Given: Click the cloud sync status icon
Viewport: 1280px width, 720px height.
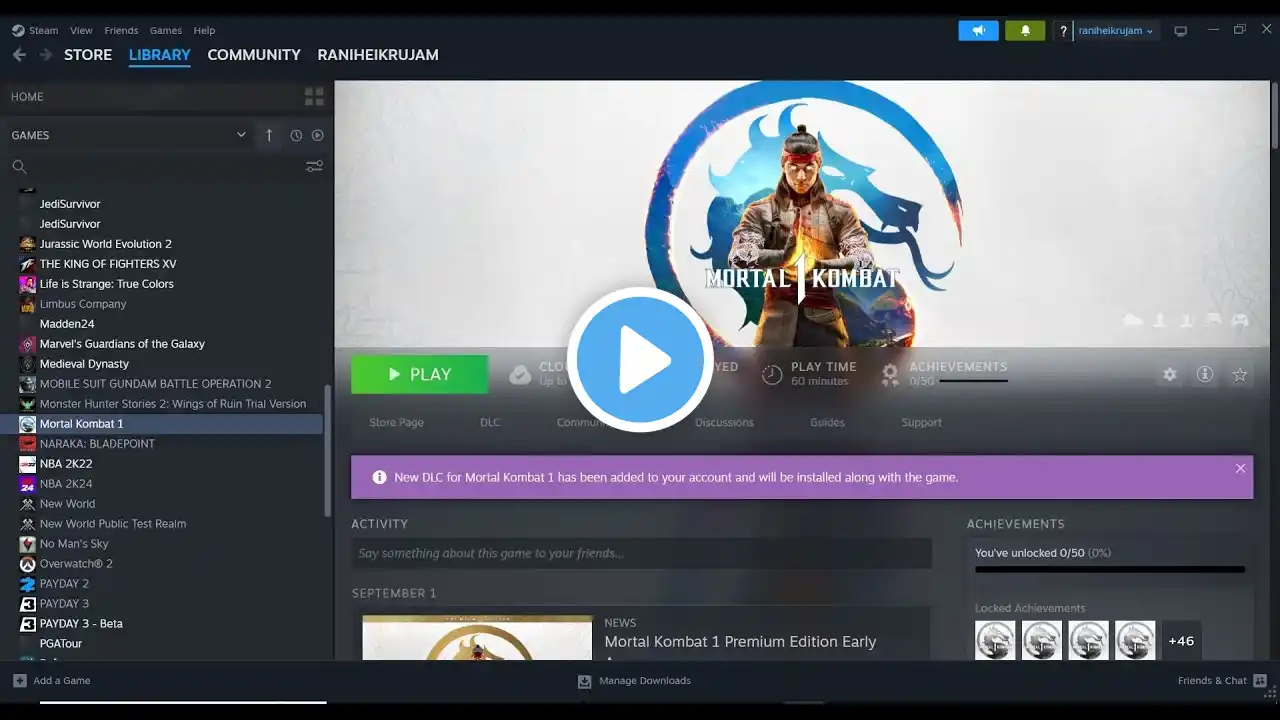Looking at the screenshot, I should pyautogui.click(x=520, y=374).
